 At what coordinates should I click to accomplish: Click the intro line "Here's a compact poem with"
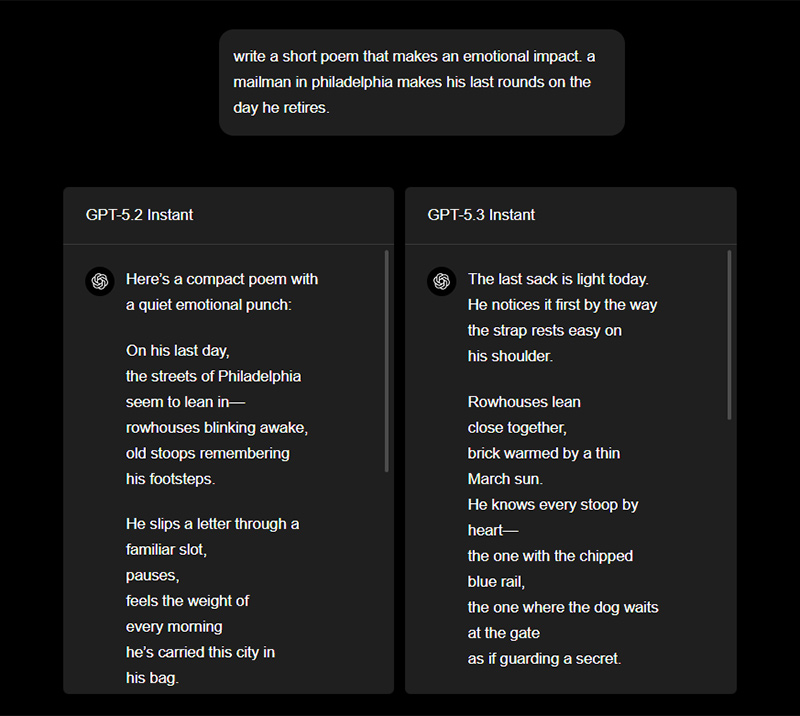pyautogui.click(x=222, y=279)
